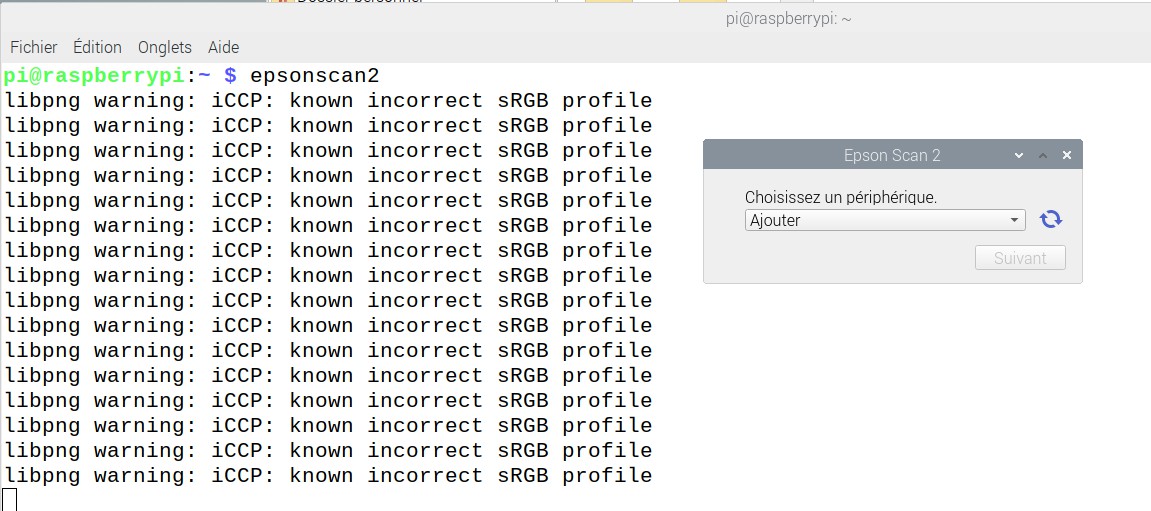
Task: Click the first libpng warning line
Action: [328, 101]
